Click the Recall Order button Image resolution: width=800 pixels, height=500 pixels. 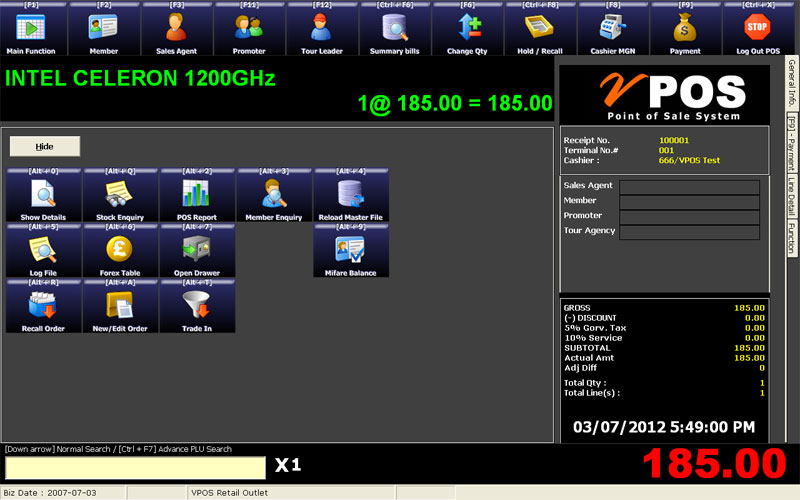tap(43, 306)
